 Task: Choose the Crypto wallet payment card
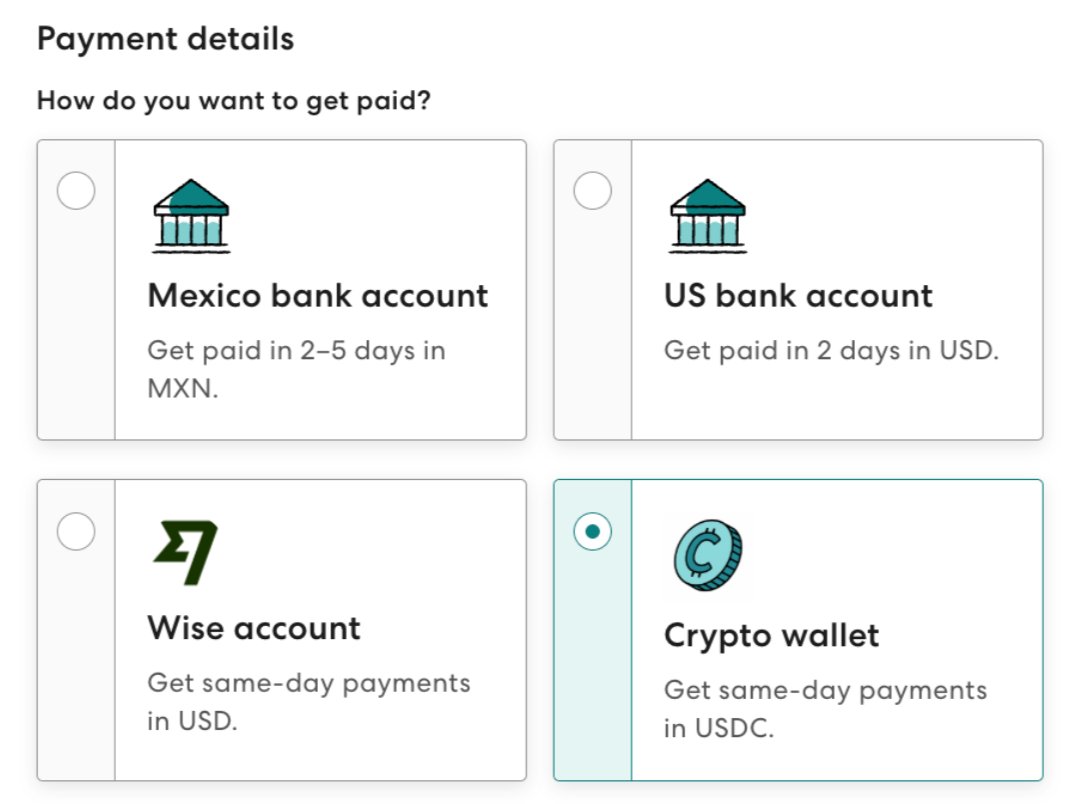pos(798,630)
